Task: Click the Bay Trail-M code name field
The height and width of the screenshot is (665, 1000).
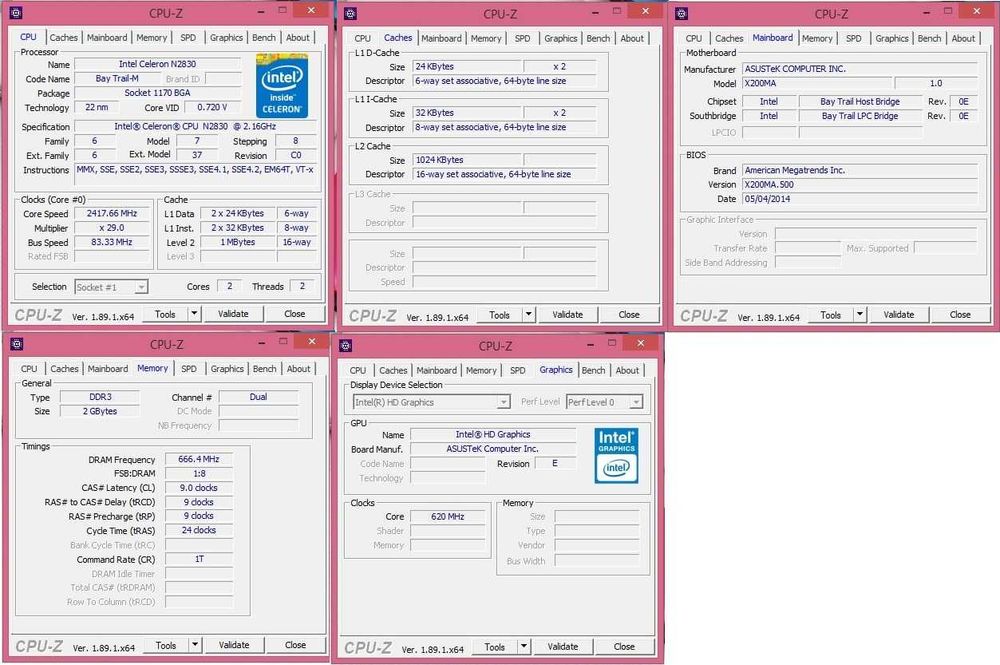Action: pos(117,78)
